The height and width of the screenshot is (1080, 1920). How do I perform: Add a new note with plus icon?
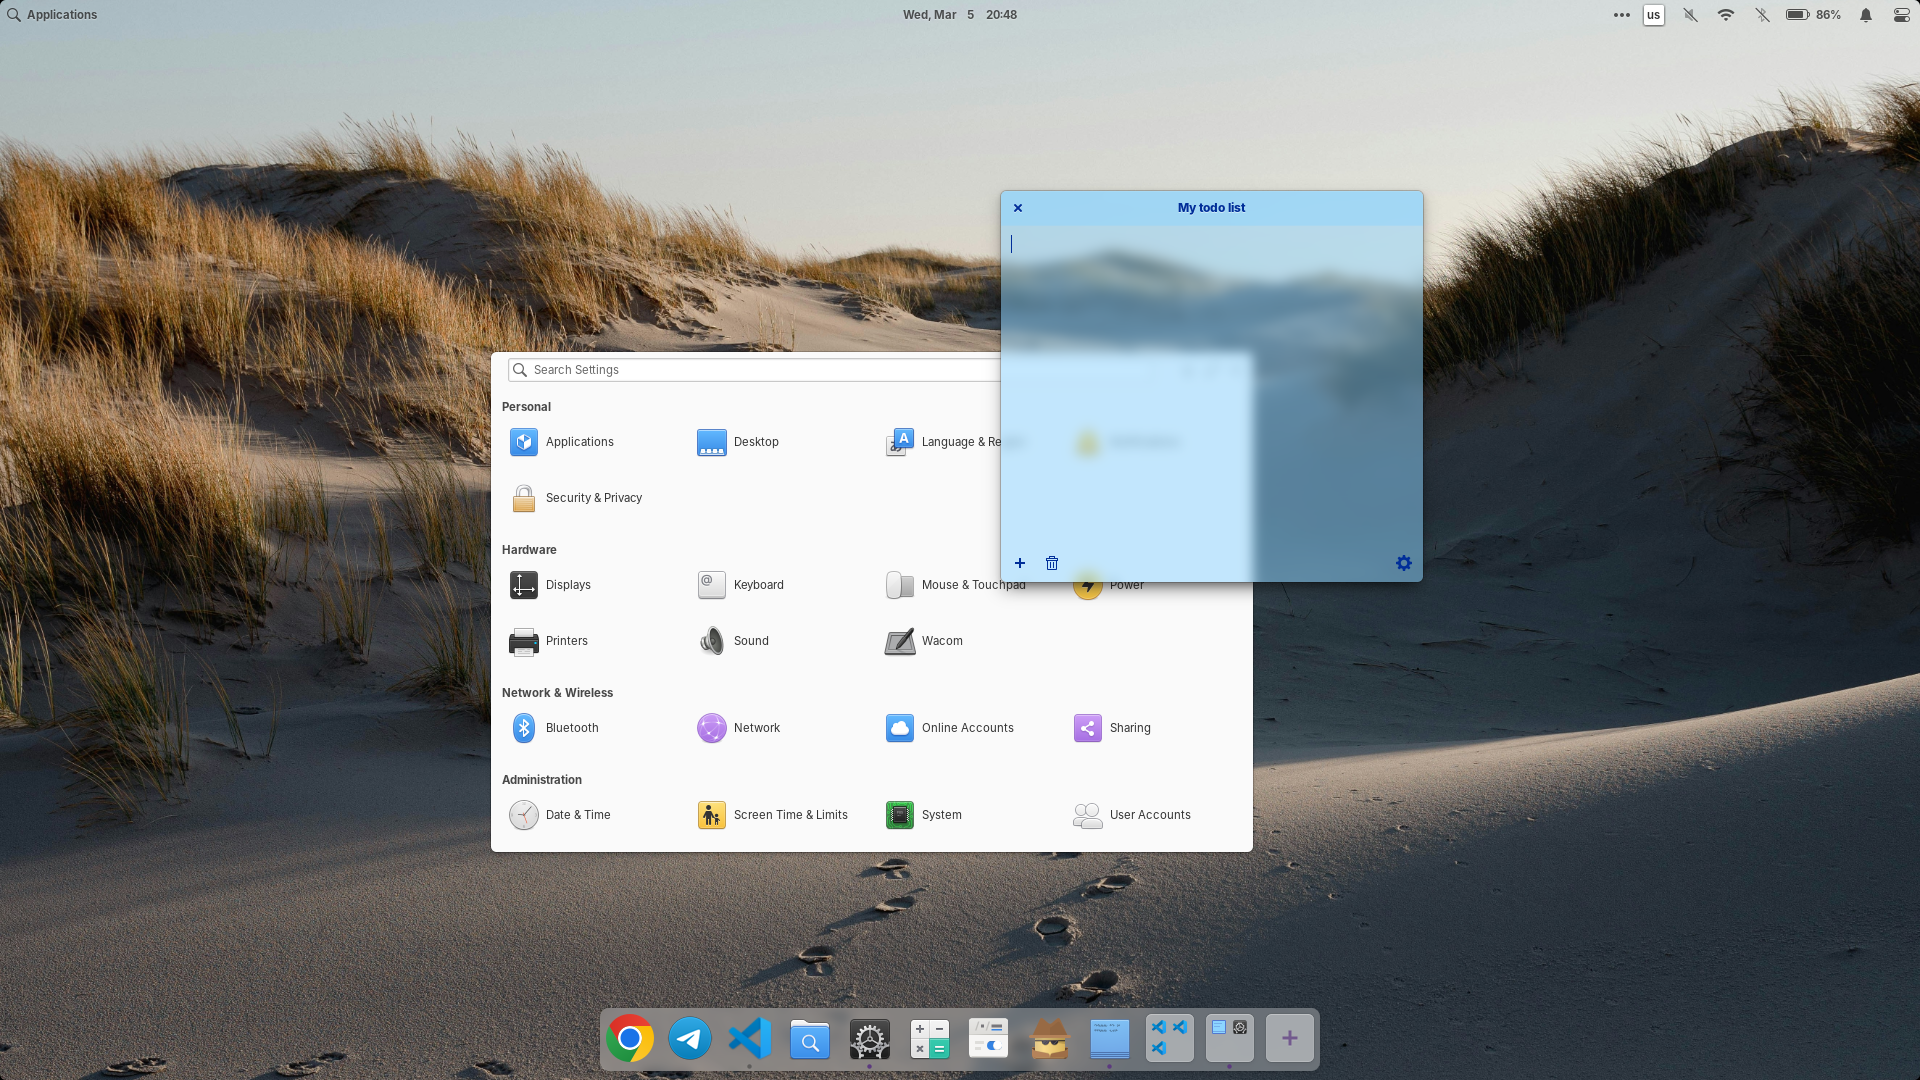click(x=1020, y=563)
